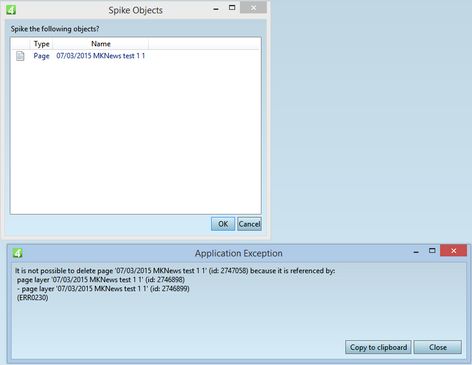Viewport: 472px width, 365px height.
Task: Dismiss the exception with the Close button
Action: (438, 347)
